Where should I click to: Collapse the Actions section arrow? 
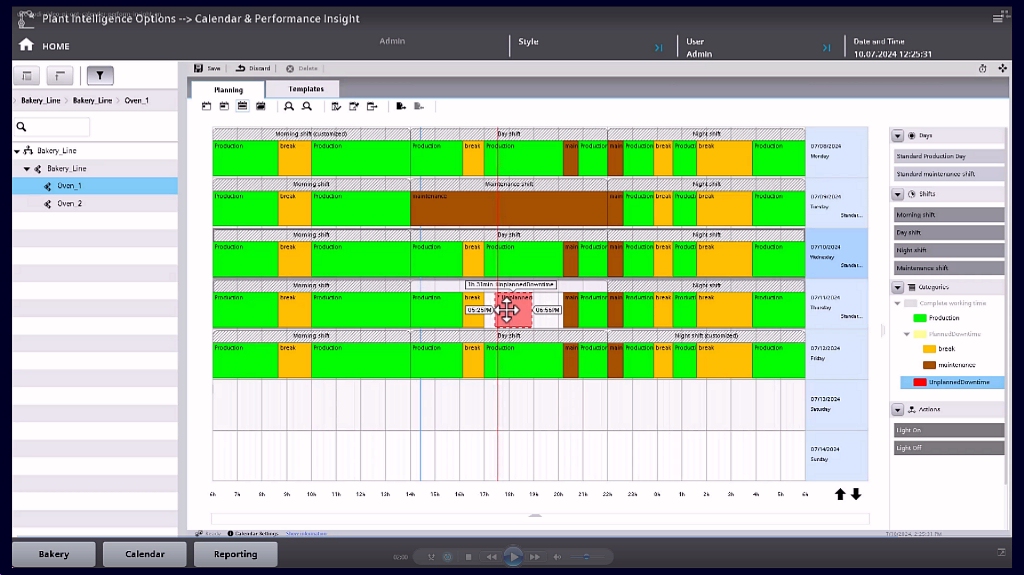coord(897,410)
